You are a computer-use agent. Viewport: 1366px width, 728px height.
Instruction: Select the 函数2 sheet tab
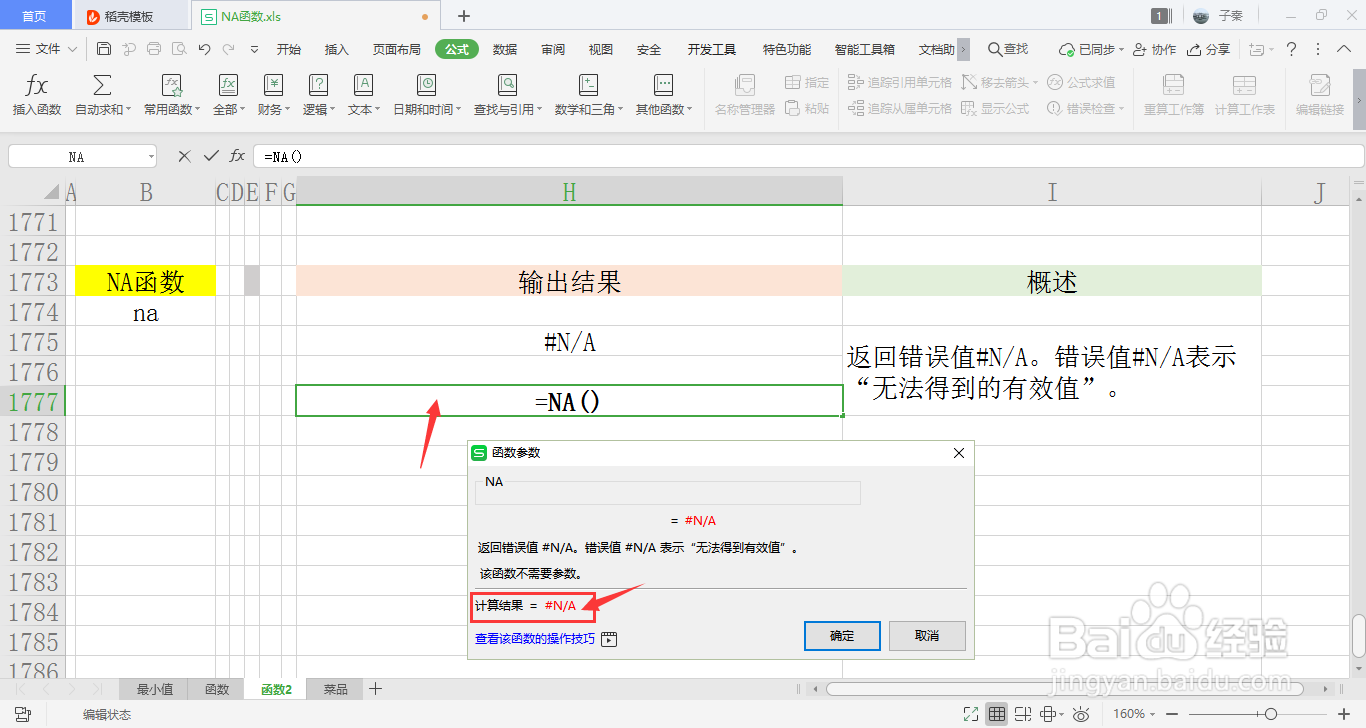click(x=275, y=688)
